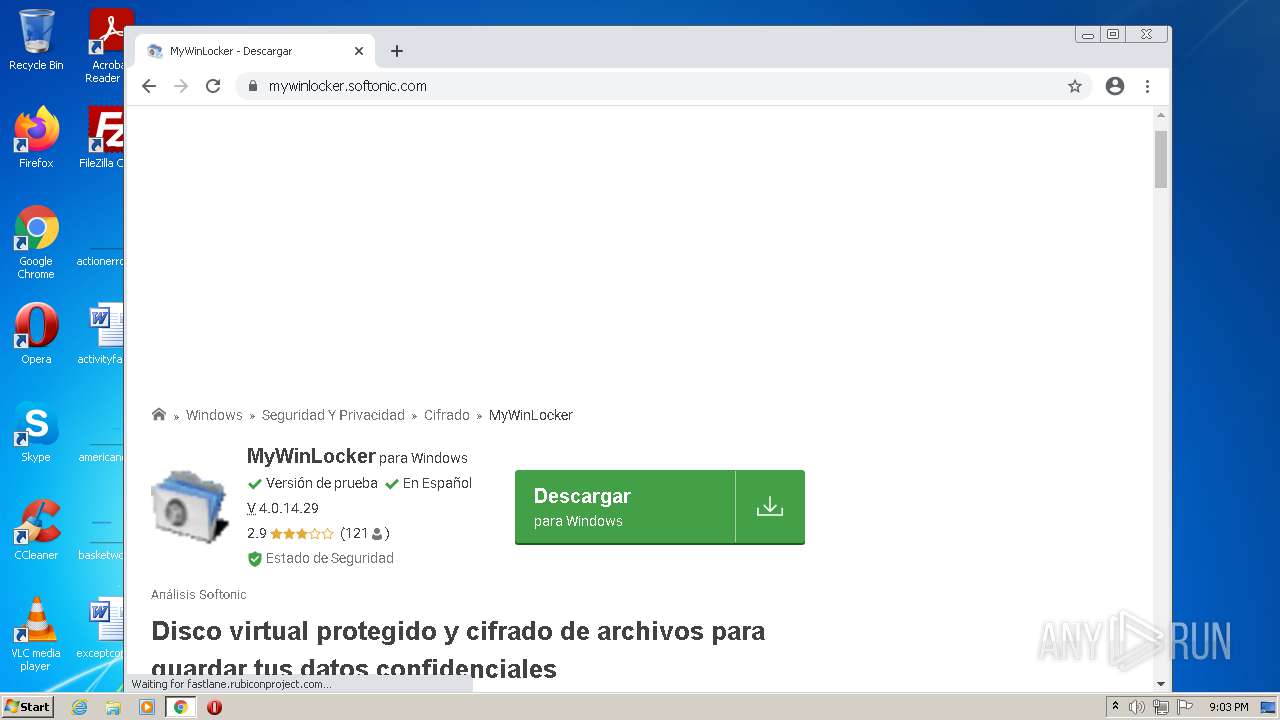
Task: Click the volume speaker tray icon
Action: point(1137,707)
